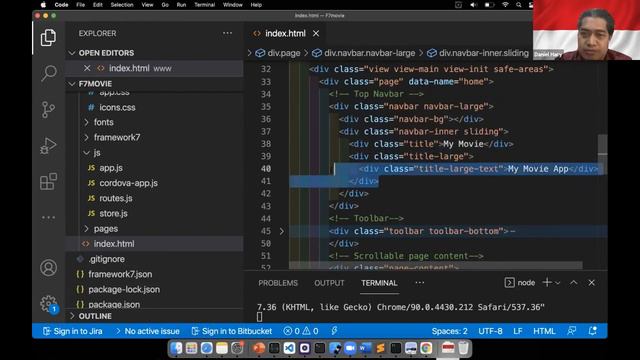Show more panel tabs ellipsis
Screen dimensions: 640x360
point(420,282)
